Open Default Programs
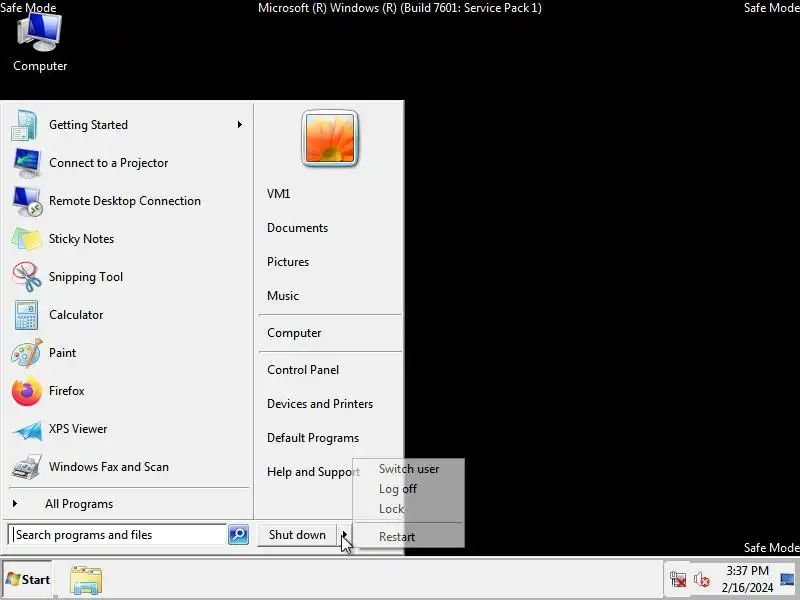The height and width of the screenshot is (600, 800). pyautogui.click(x=313, y=438)
